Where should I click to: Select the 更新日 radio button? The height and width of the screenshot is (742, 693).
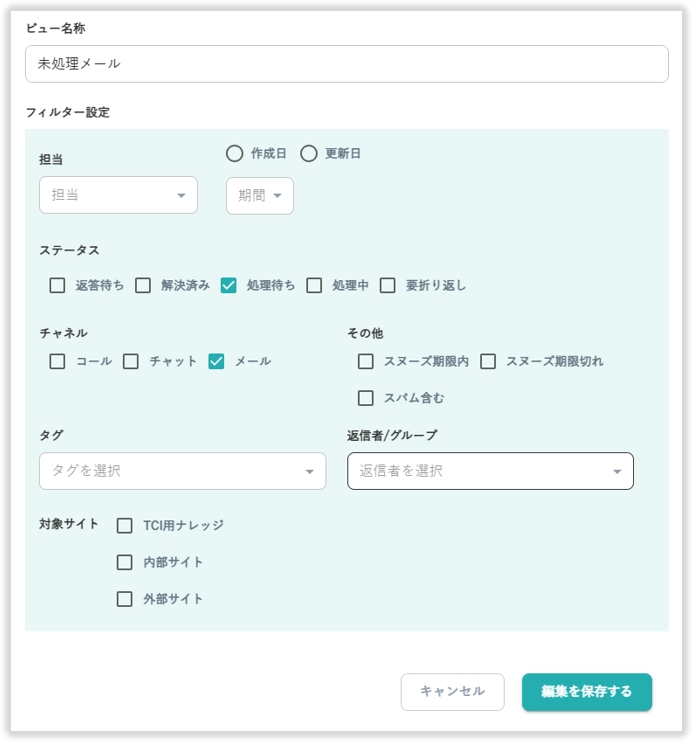click(x=309, y=154)
